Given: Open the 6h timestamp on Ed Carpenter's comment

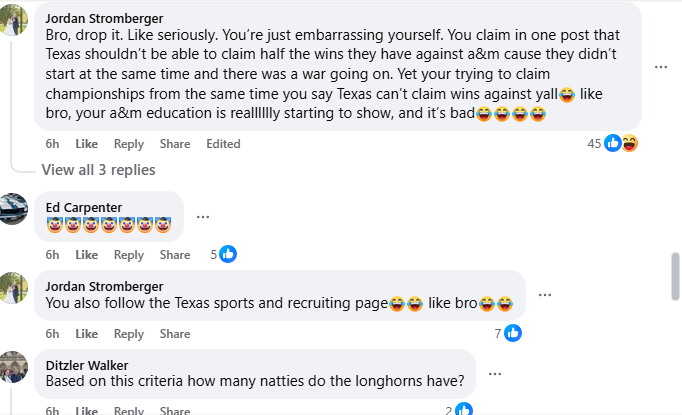Looking at the screenshot, I should coord(52,255).
